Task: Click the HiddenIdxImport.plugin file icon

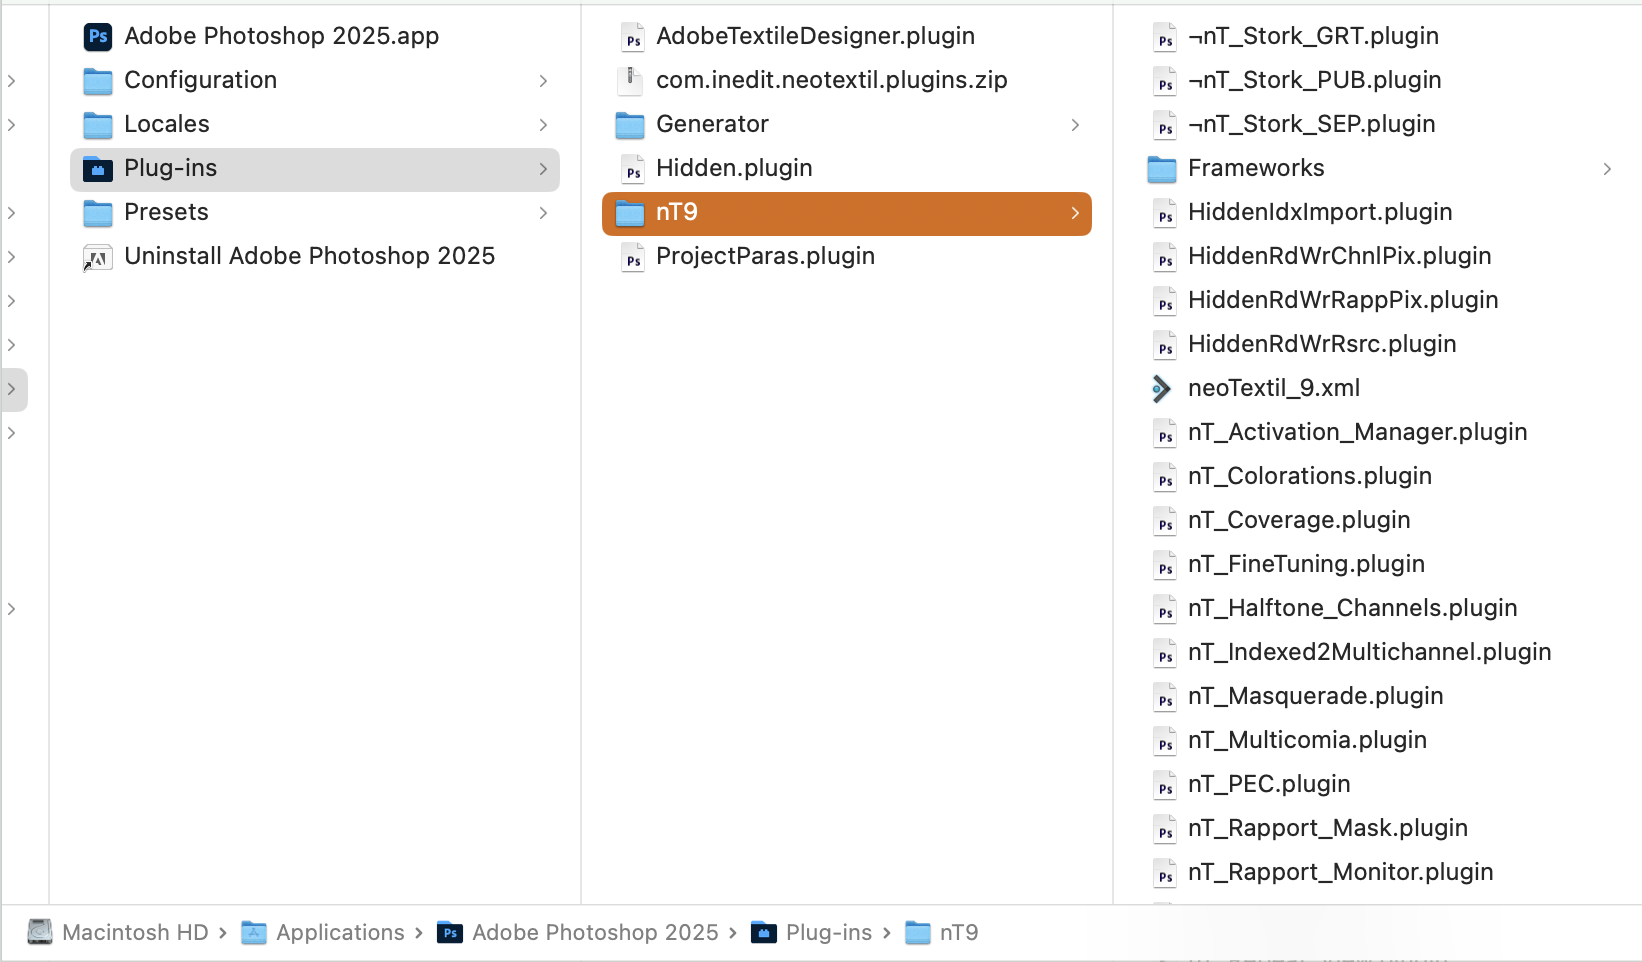Action: (1164, 213)
